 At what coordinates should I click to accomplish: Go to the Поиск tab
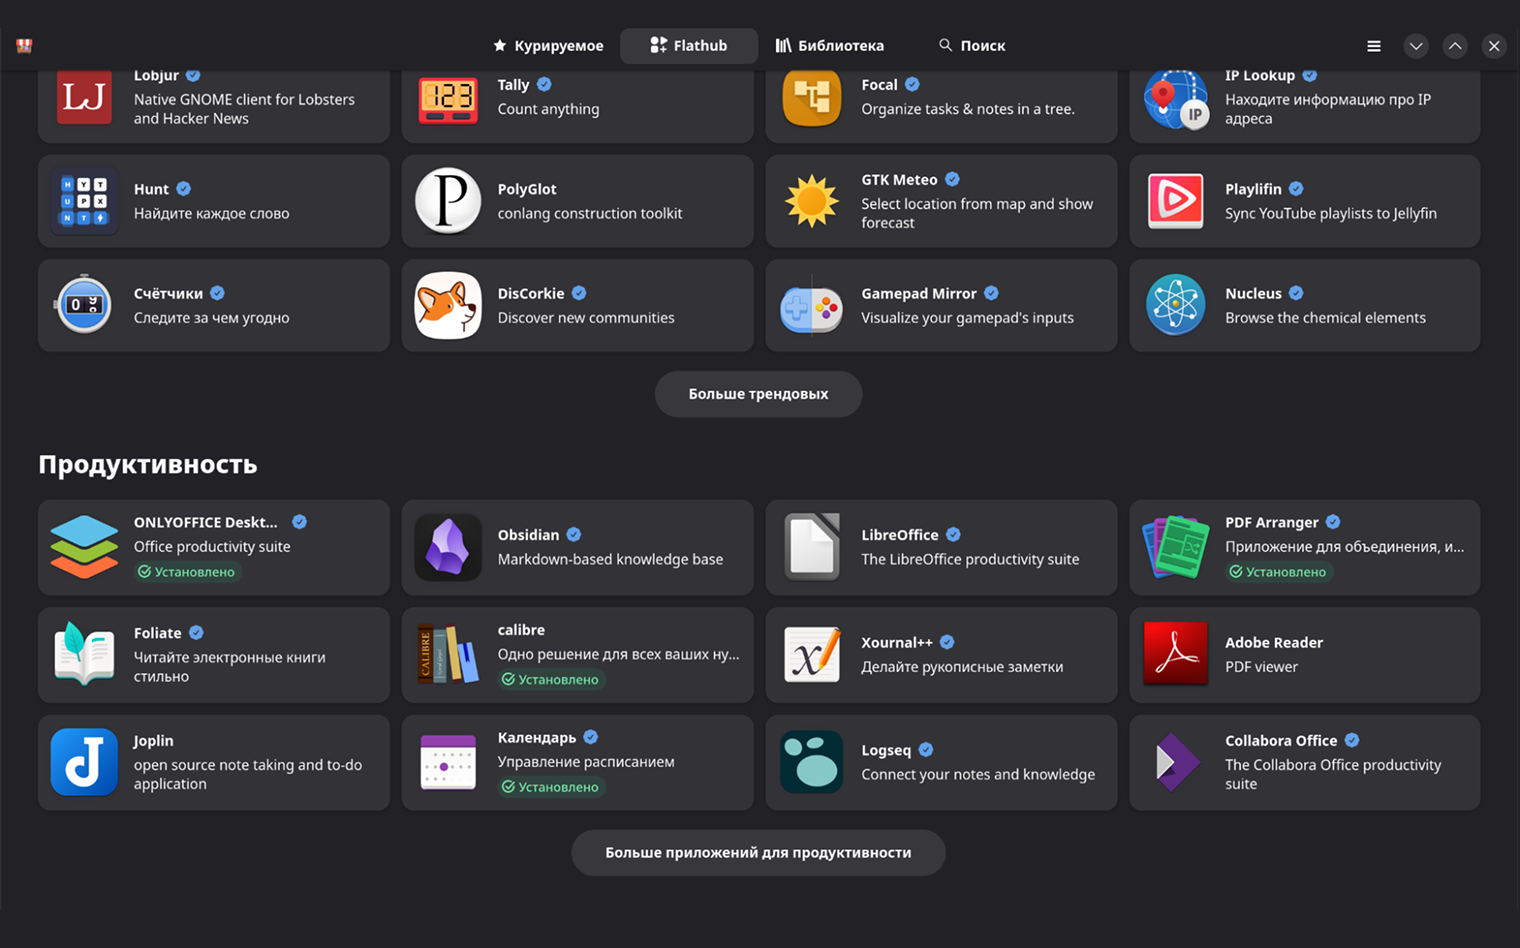(x=972, y=45)
